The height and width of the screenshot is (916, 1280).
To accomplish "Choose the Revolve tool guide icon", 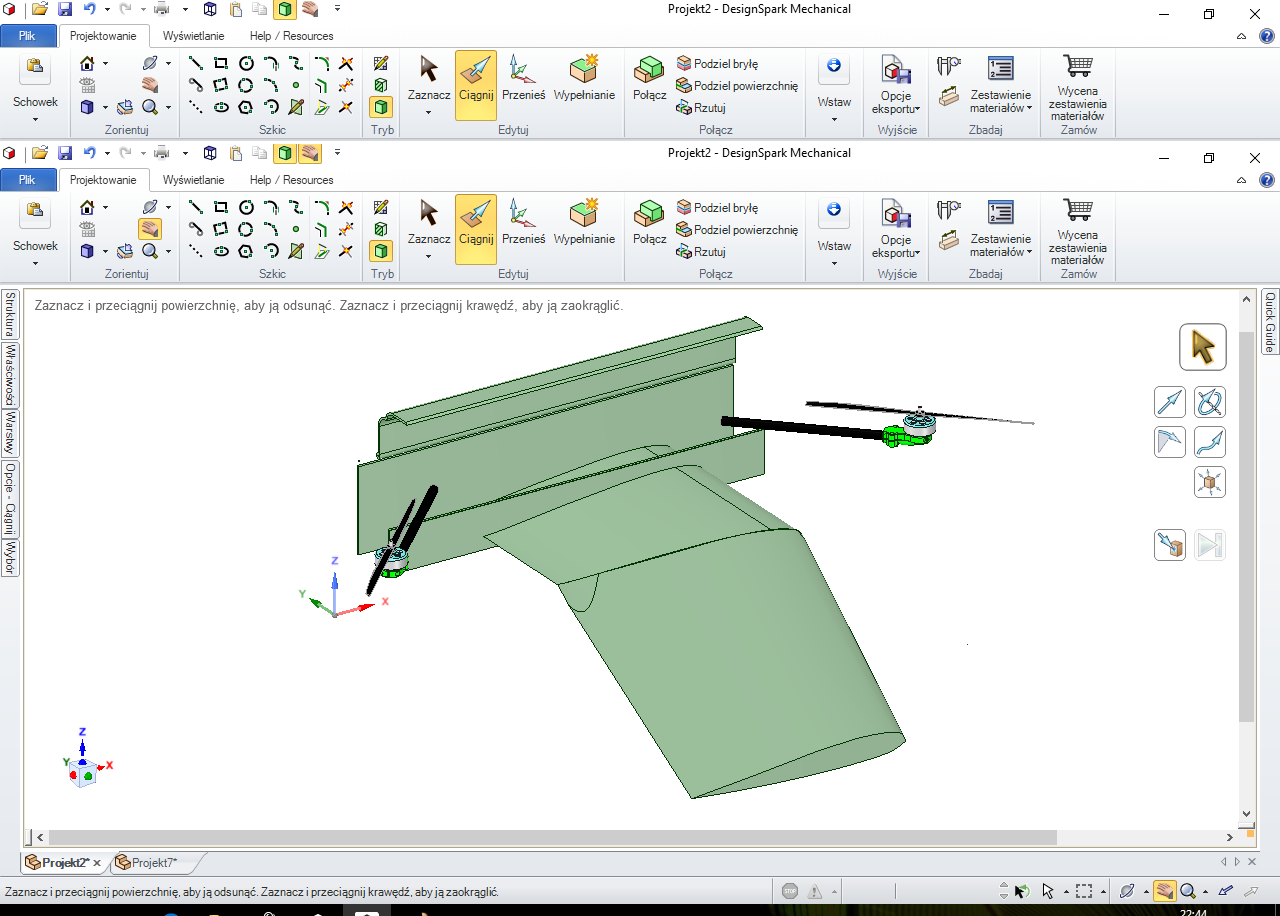I will point(1210,402).
